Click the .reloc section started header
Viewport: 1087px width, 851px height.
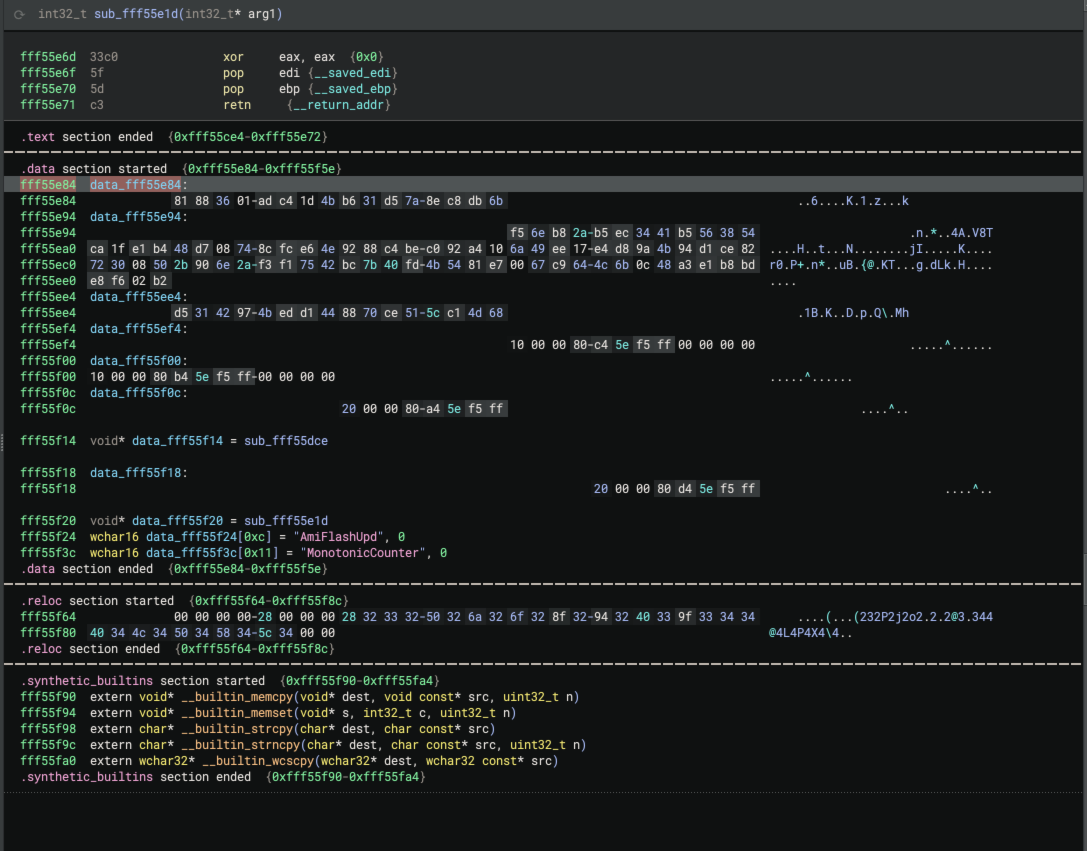(x=98, y=601)
